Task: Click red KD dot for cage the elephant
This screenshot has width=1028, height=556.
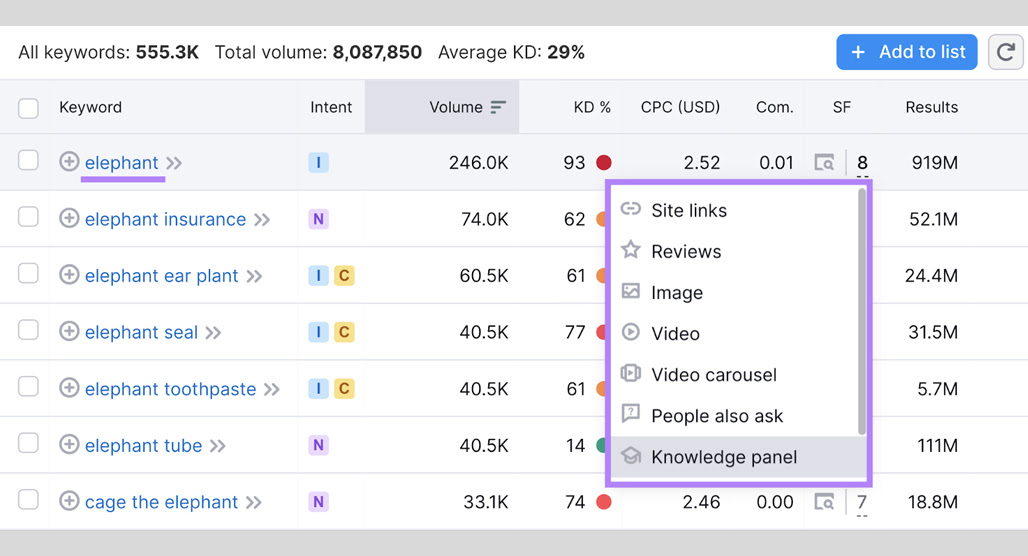Action: [x=604, y=502]
